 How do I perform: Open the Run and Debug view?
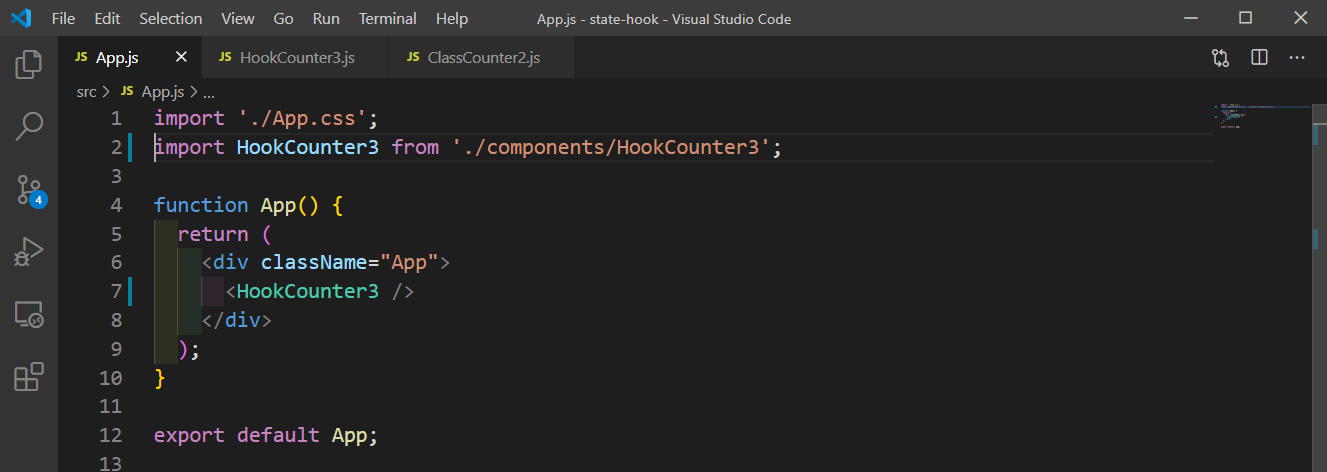tap(29, 252)
